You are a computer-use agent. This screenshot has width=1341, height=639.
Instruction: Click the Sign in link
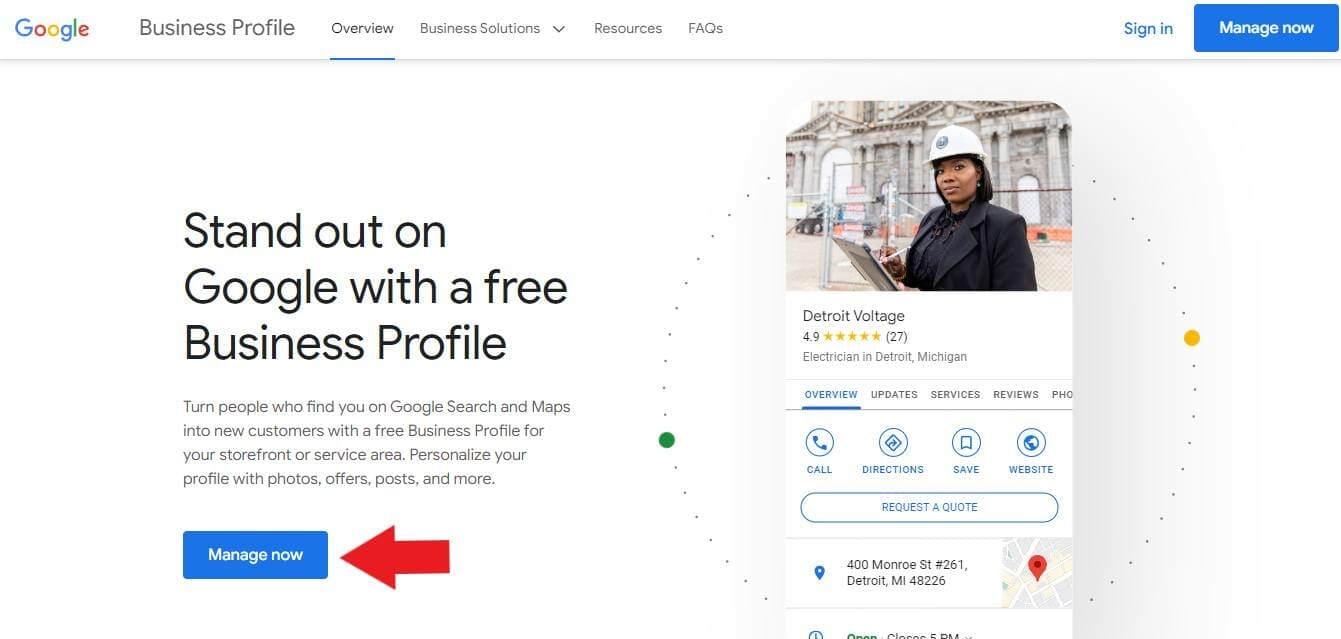tap(1147, 28)
